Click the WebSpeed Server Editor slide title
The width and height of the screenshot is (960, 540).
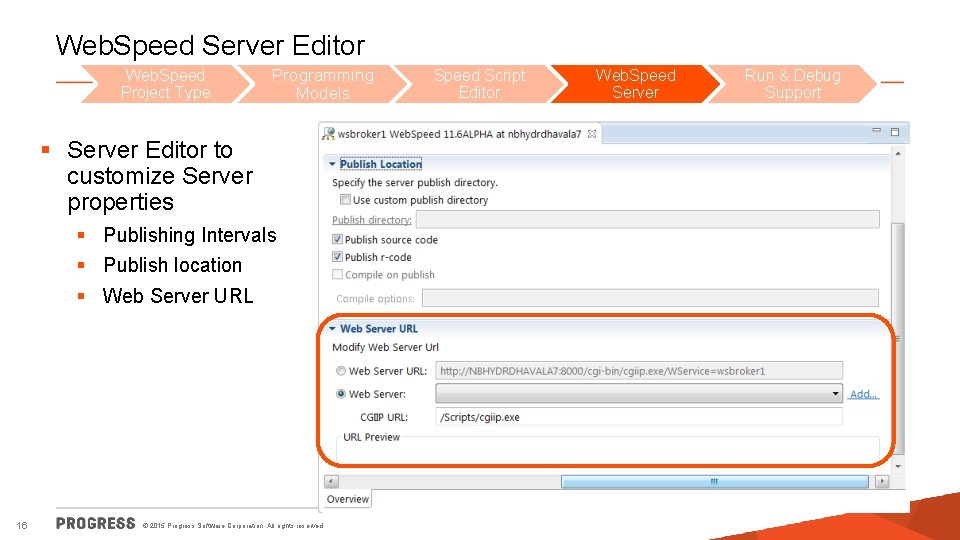(x=210, y=46)
